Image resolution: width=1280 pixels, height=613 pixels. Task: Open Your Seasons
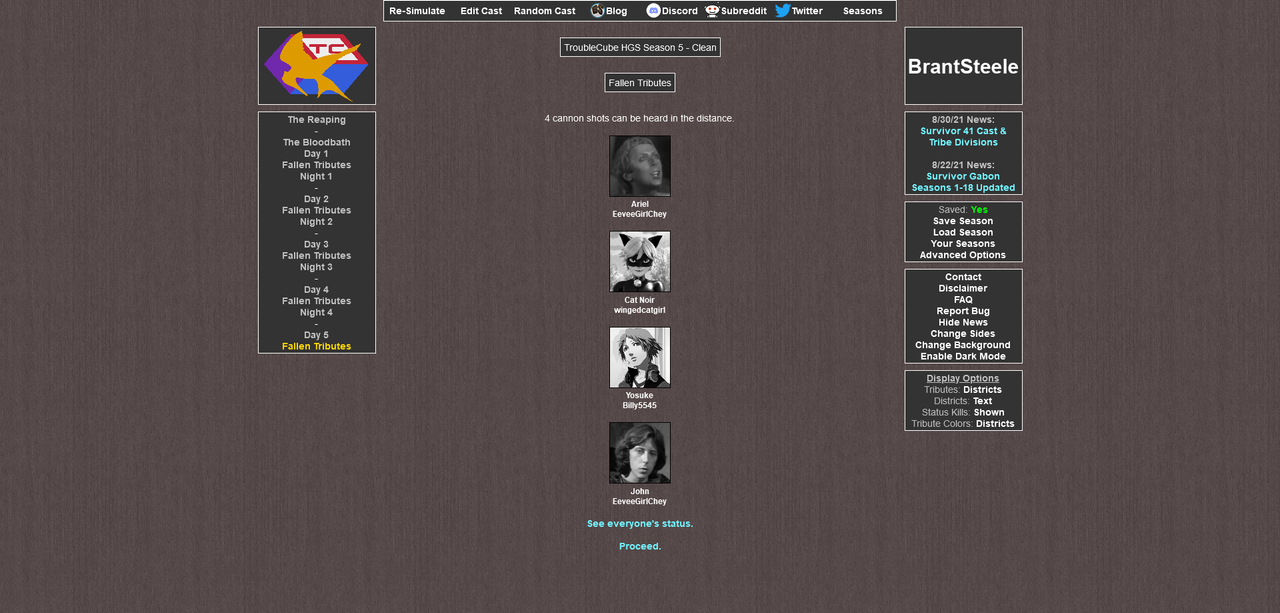[963, 244]
